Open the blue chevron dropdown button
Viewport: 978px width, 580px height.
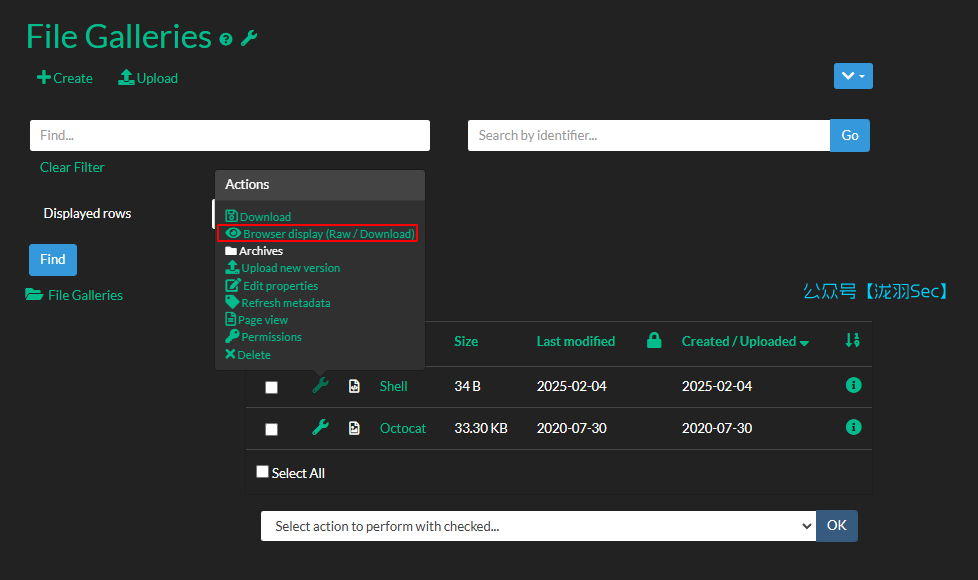pyautogui.click(x=853, y=76)
